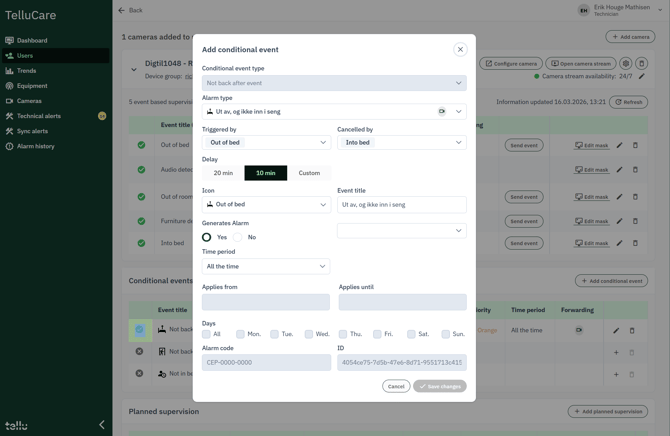Click the Event title input field

pyautogui.click(x=401, y=205)
